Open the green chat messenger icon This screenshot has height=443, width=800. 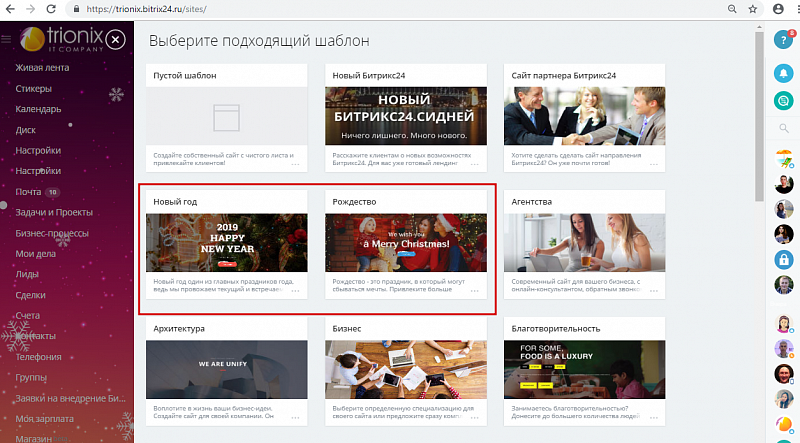783,100
